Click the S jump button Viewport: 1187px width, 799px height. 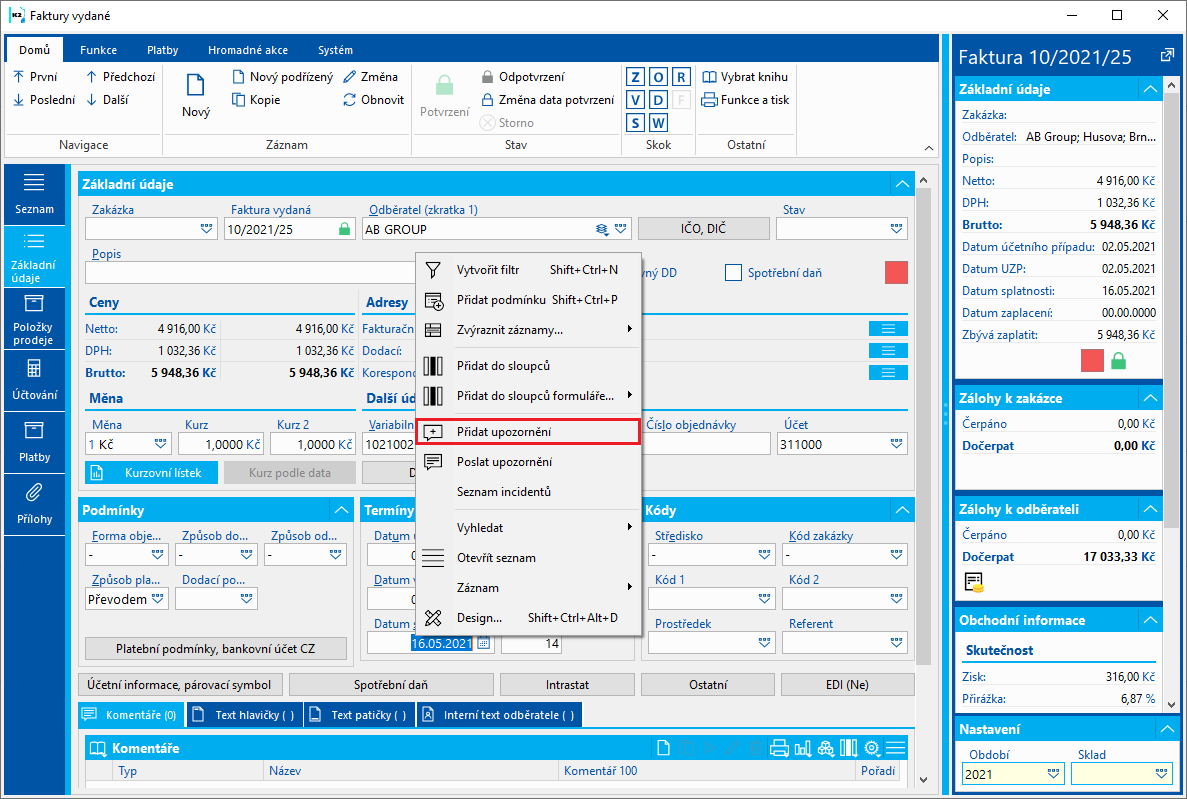pos(635,123)
